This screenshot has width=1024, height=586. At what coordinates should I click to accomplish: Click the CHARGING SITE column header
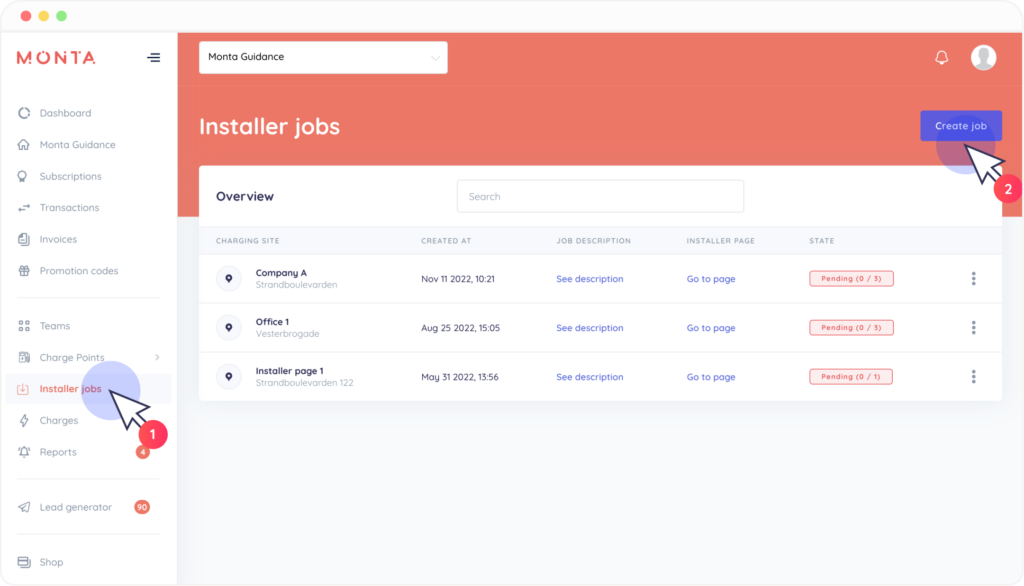[x=248, y=240]
